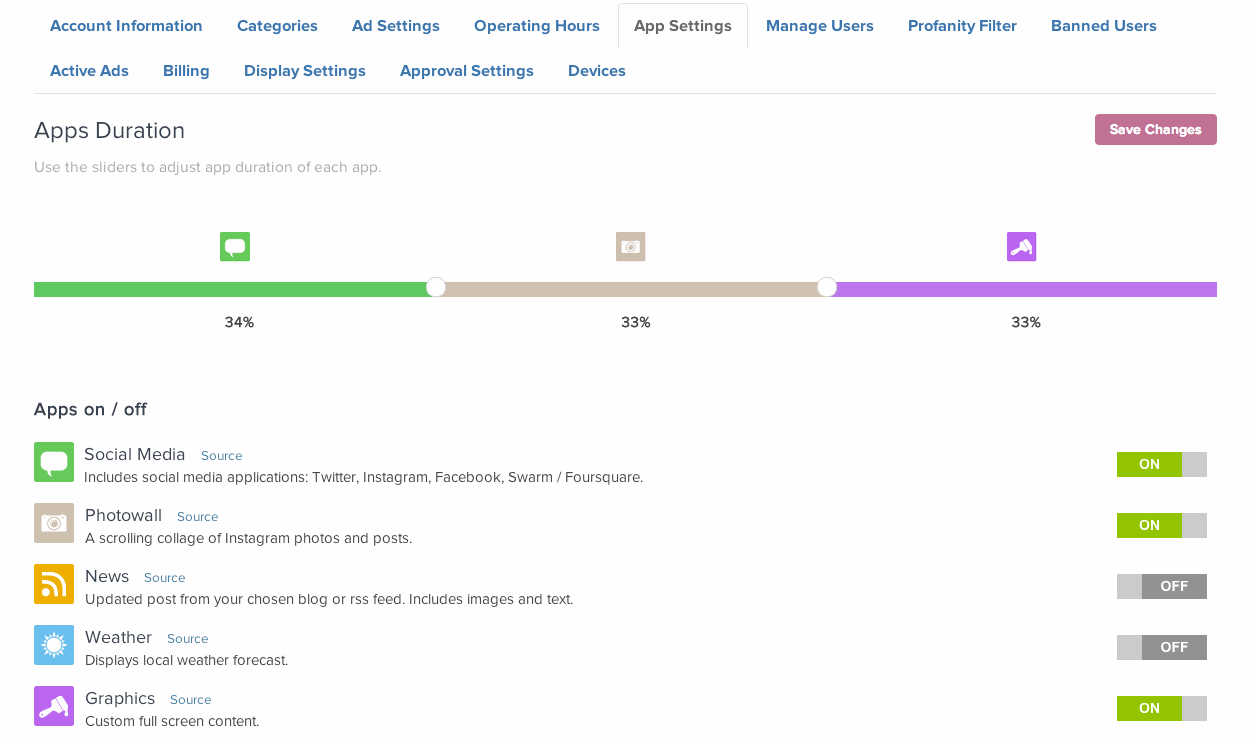
Task: Open the Operating Hours tab
Action: pos(536,25)
